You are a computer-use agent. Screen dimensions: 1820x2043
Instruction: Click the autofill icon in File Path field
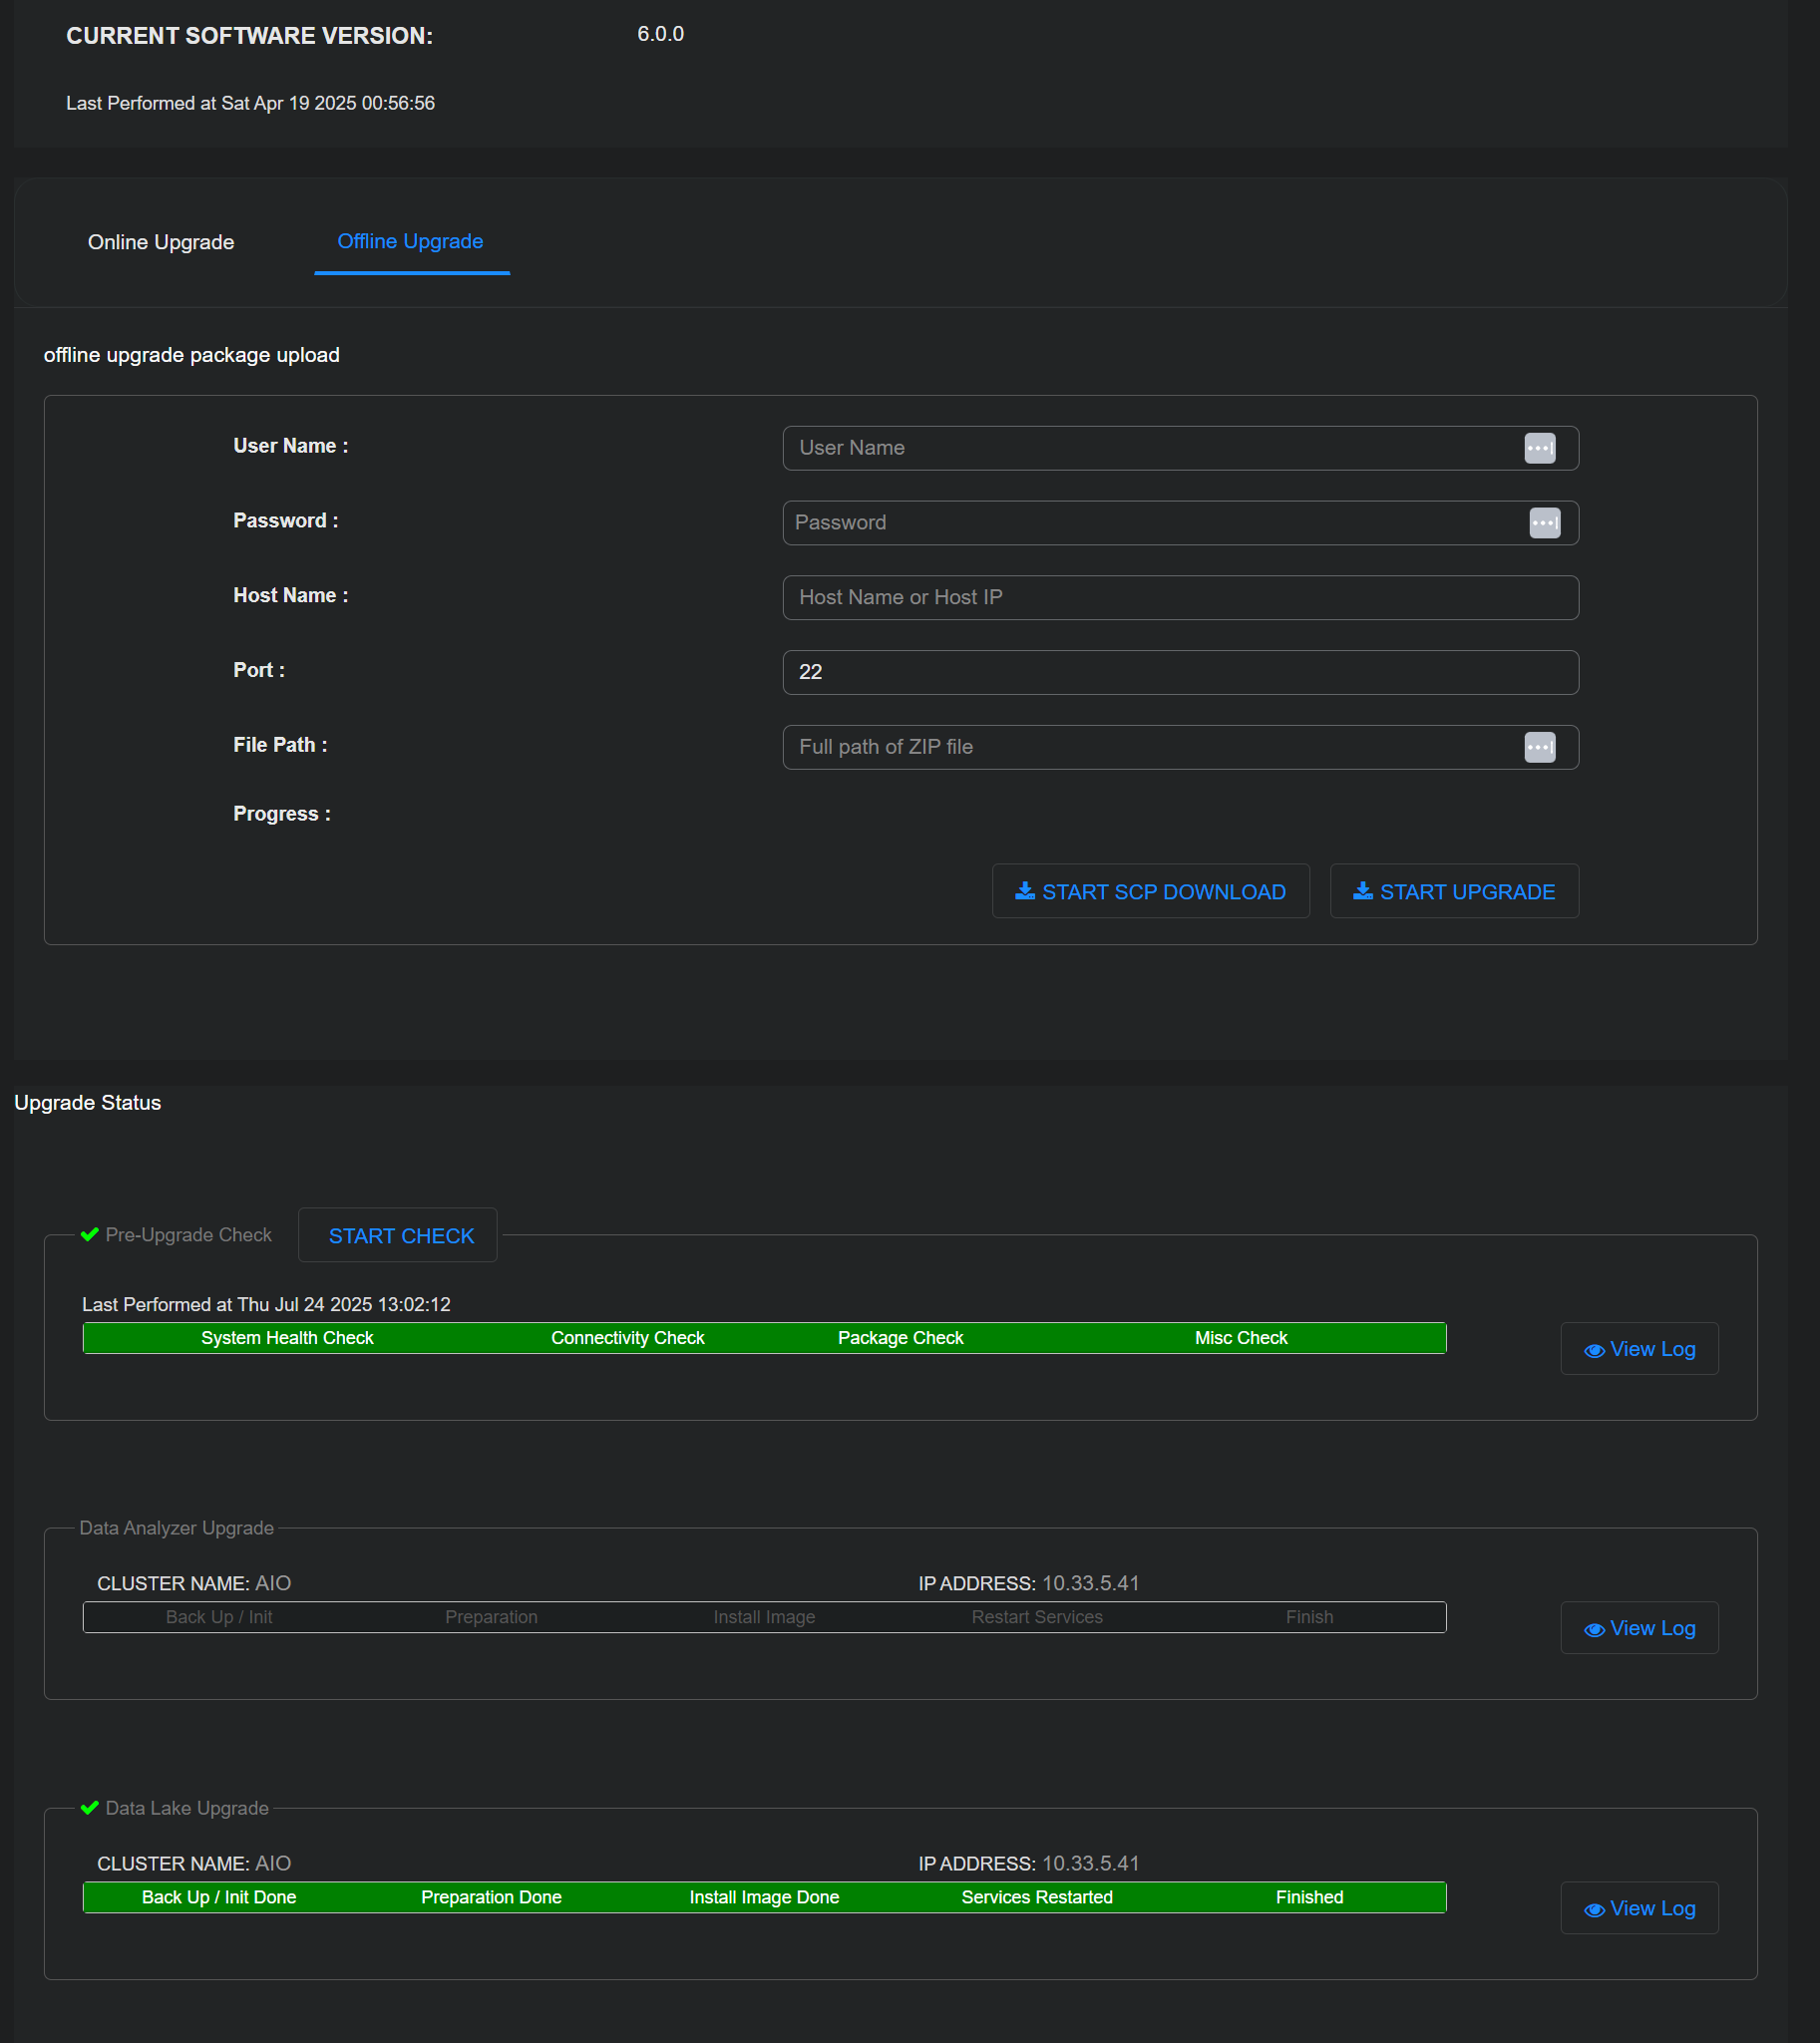(1539, 747)
